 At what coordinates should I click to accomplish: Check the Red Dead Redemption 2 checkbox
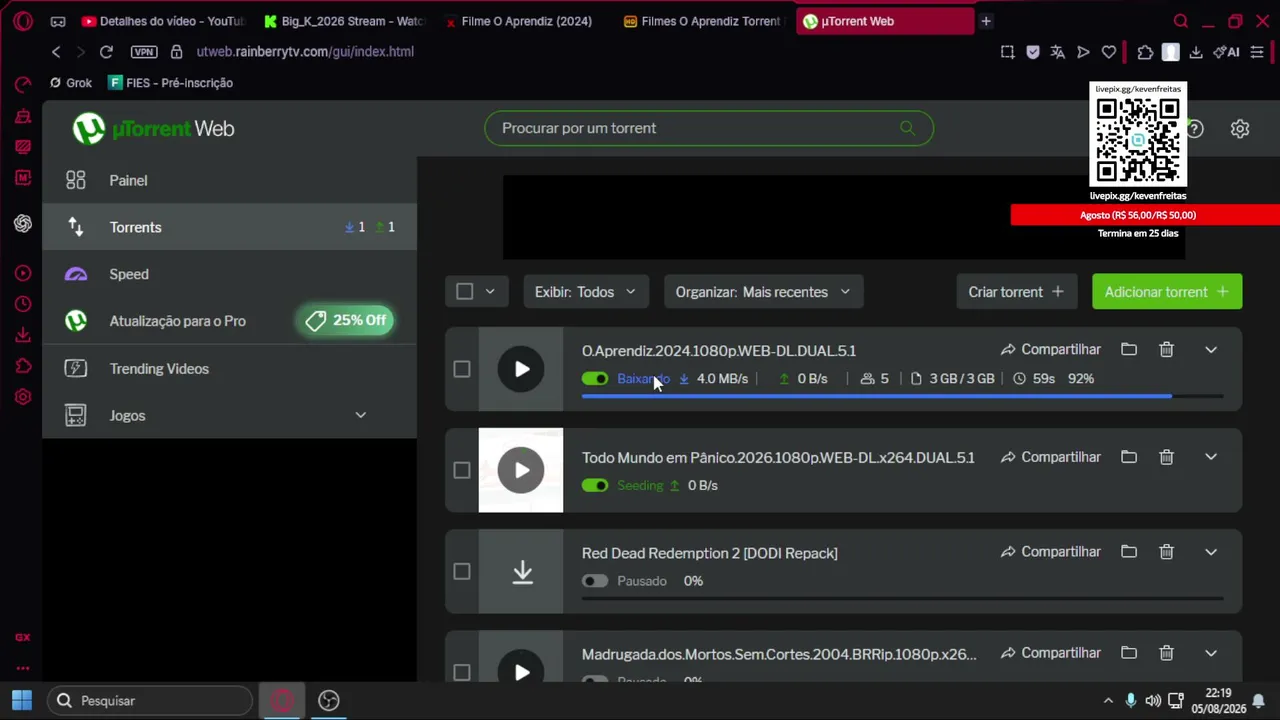462,571
